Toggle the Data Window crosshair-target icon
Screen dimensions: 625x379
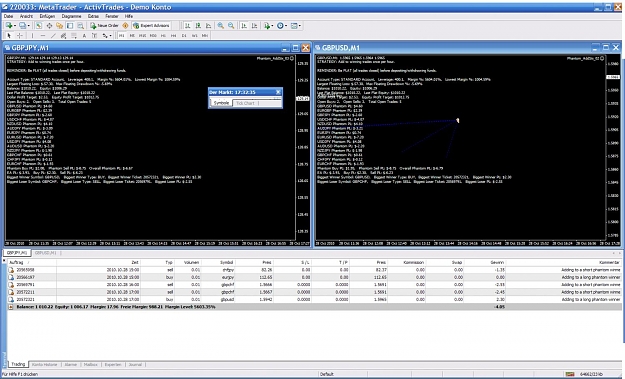pos(49,26)
